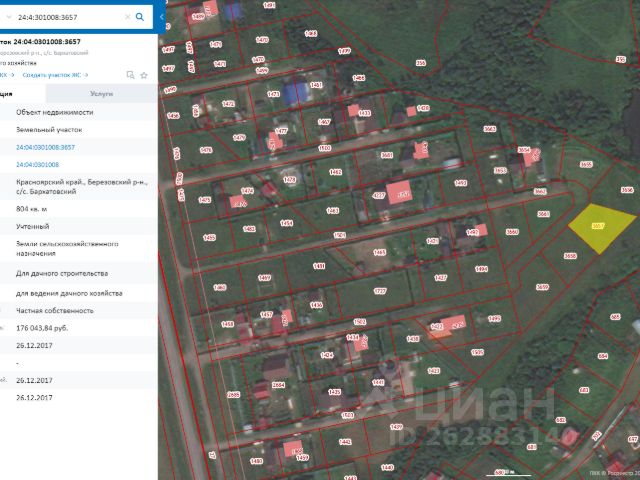Image resolution: width=640 pixels, height=480 pixels.
Task: Select road parcel labeled 1502
Action: pos(360,322)
